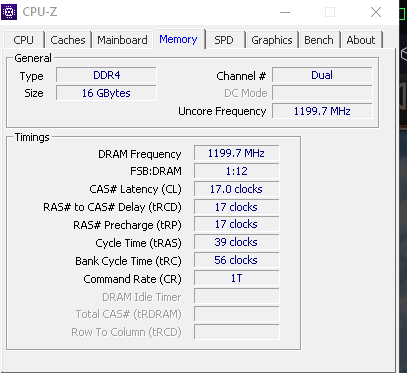Click the RAS# to CAS# Delay label

(112, 207)
